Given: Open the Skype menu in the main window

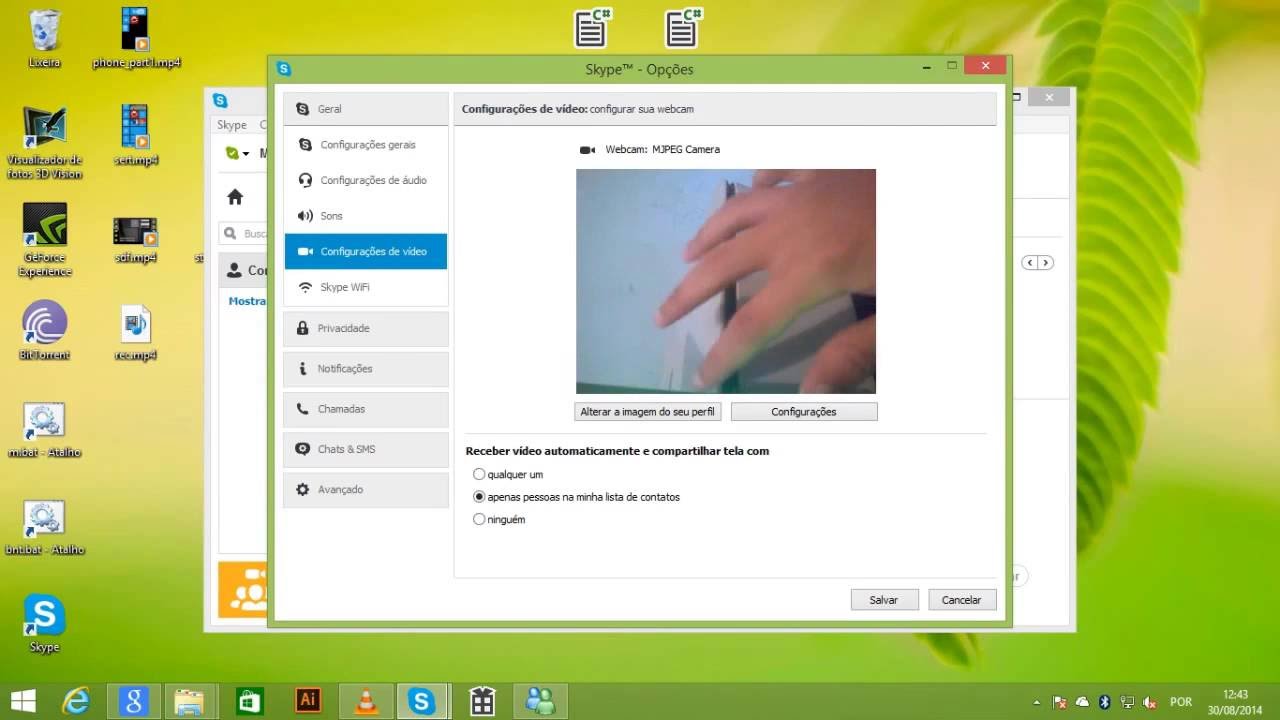Looking at the screenshot, I should click(232, 125).
